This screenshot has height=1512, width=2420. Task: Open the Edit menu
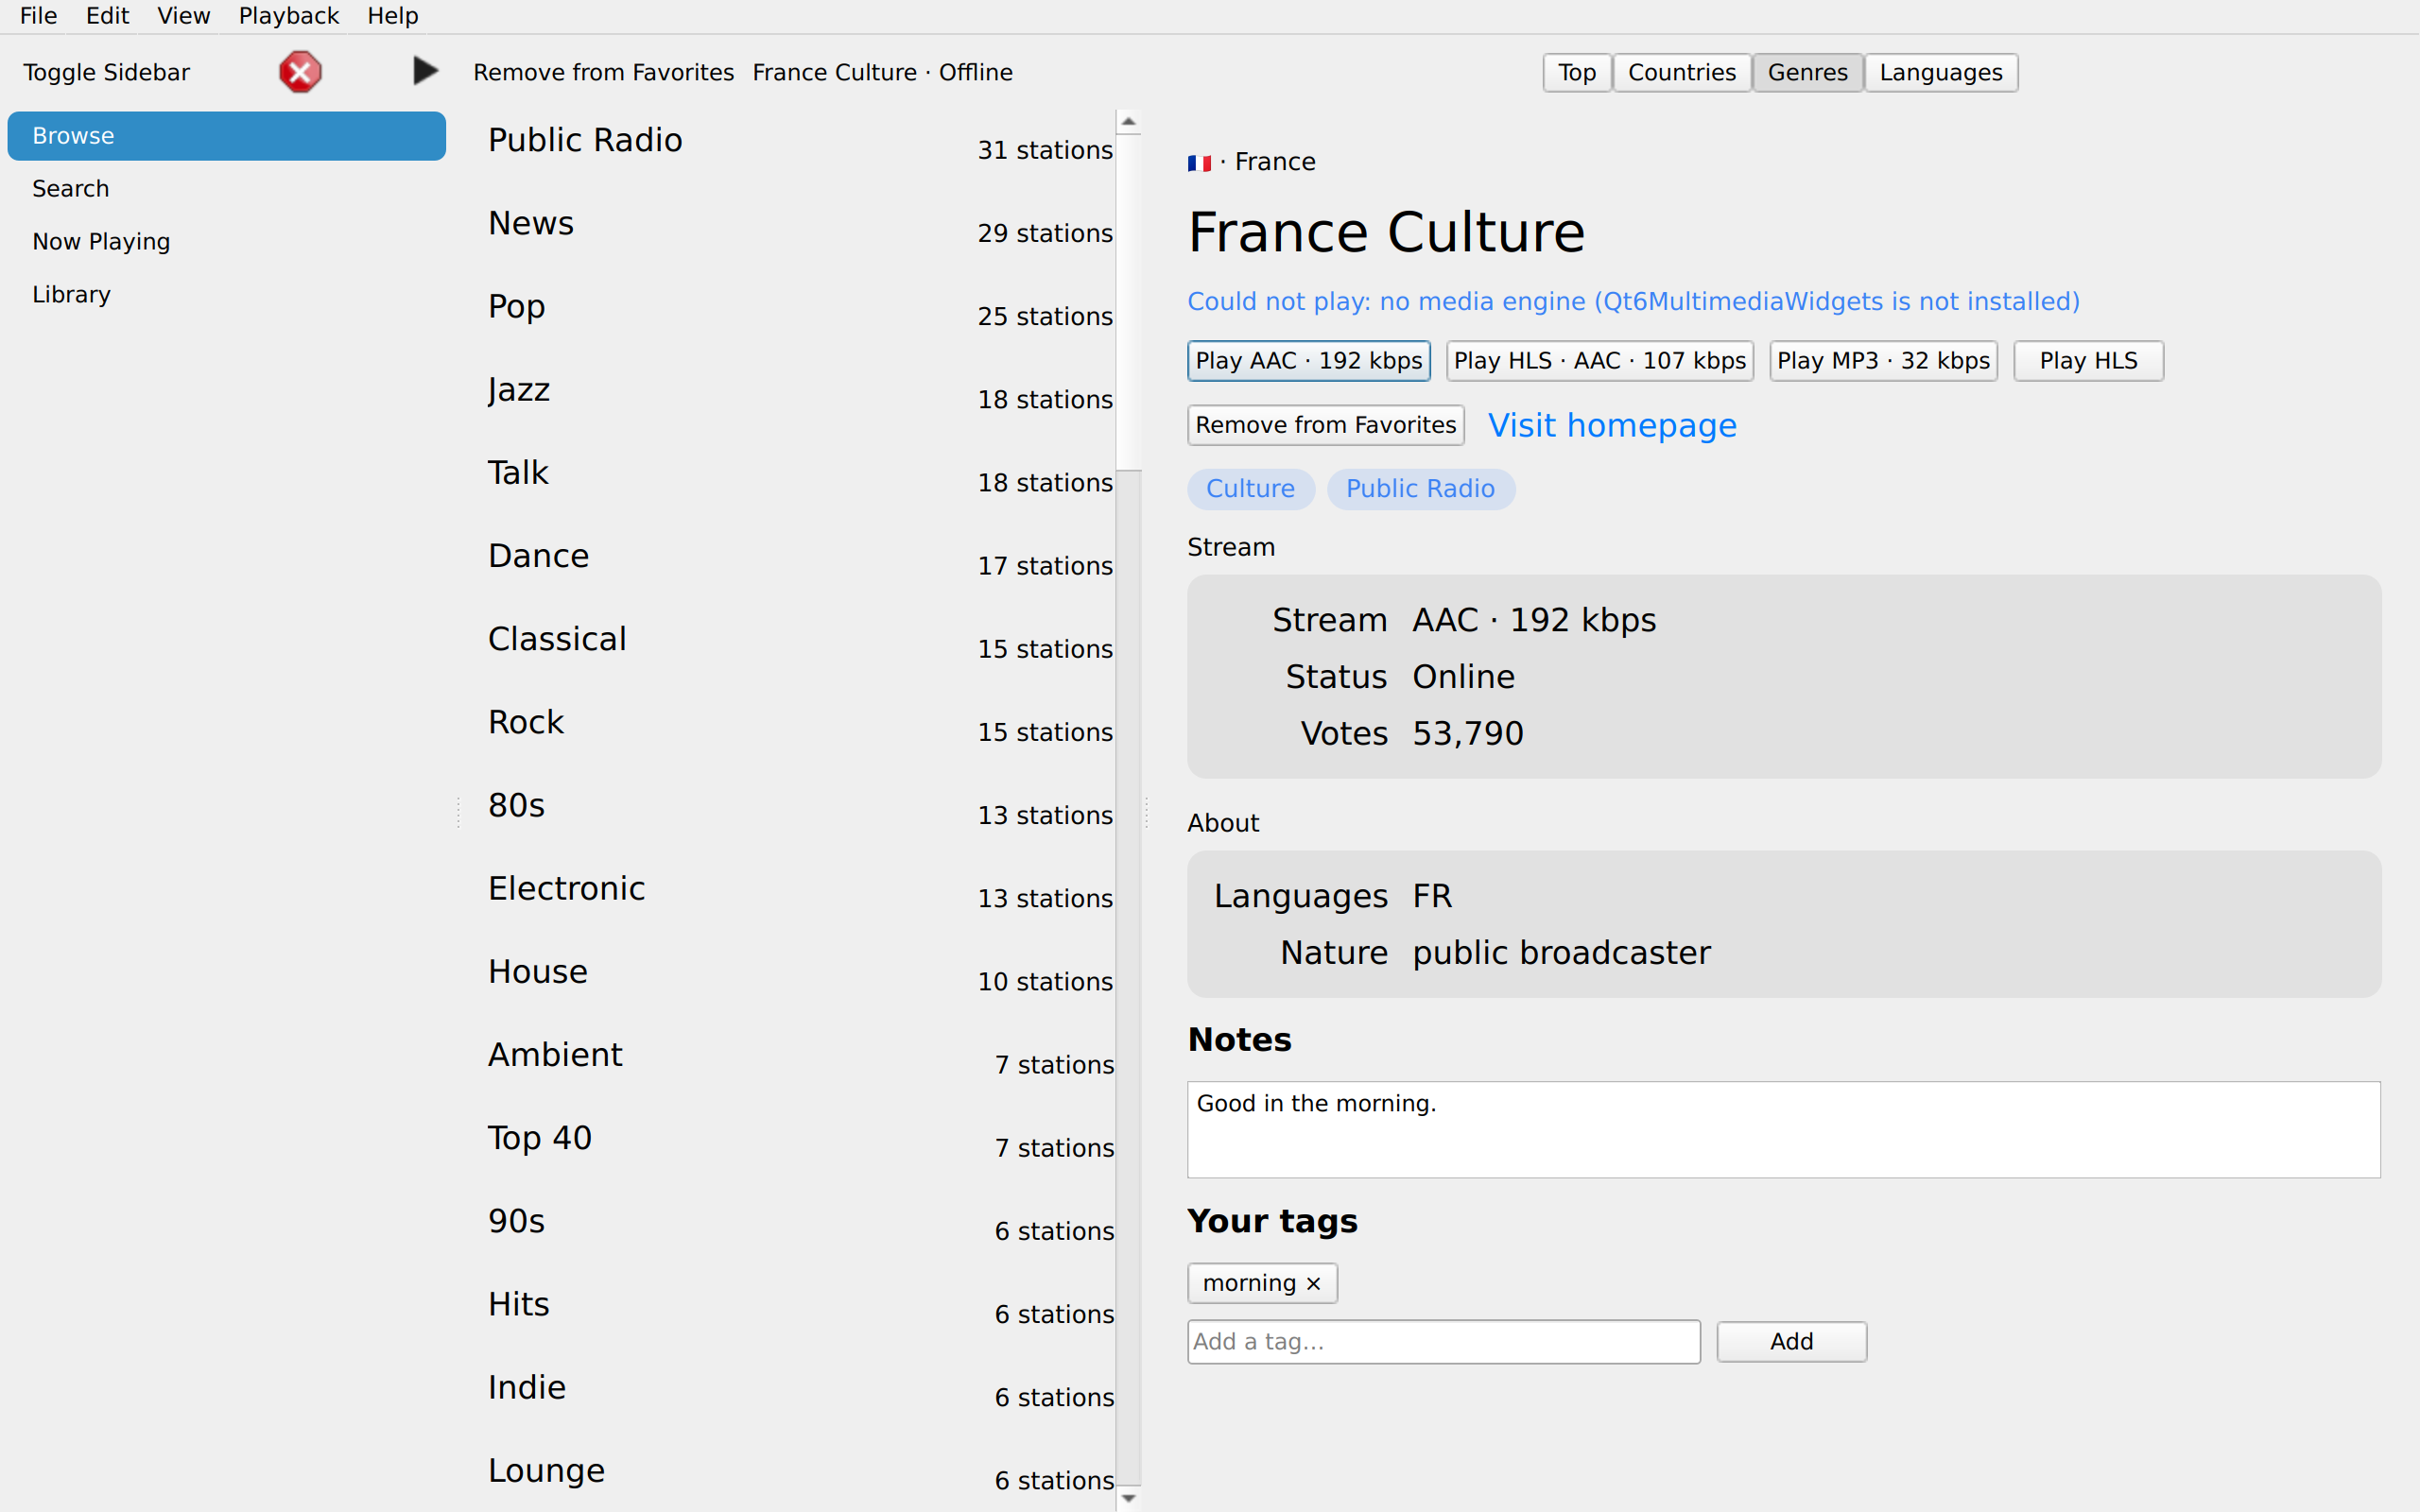tap(107, 16)
